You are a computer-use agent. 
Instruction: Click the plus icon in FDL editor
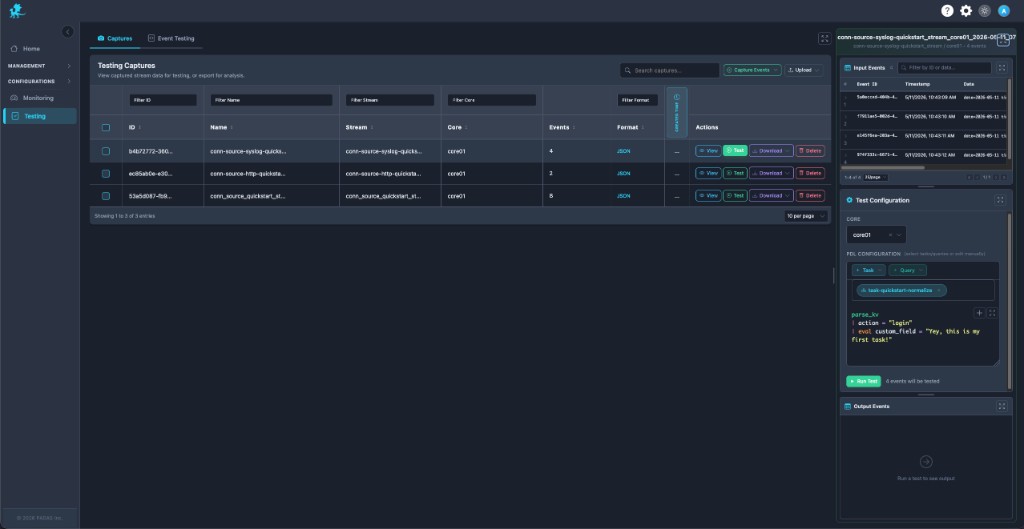(x=979, y=313)
